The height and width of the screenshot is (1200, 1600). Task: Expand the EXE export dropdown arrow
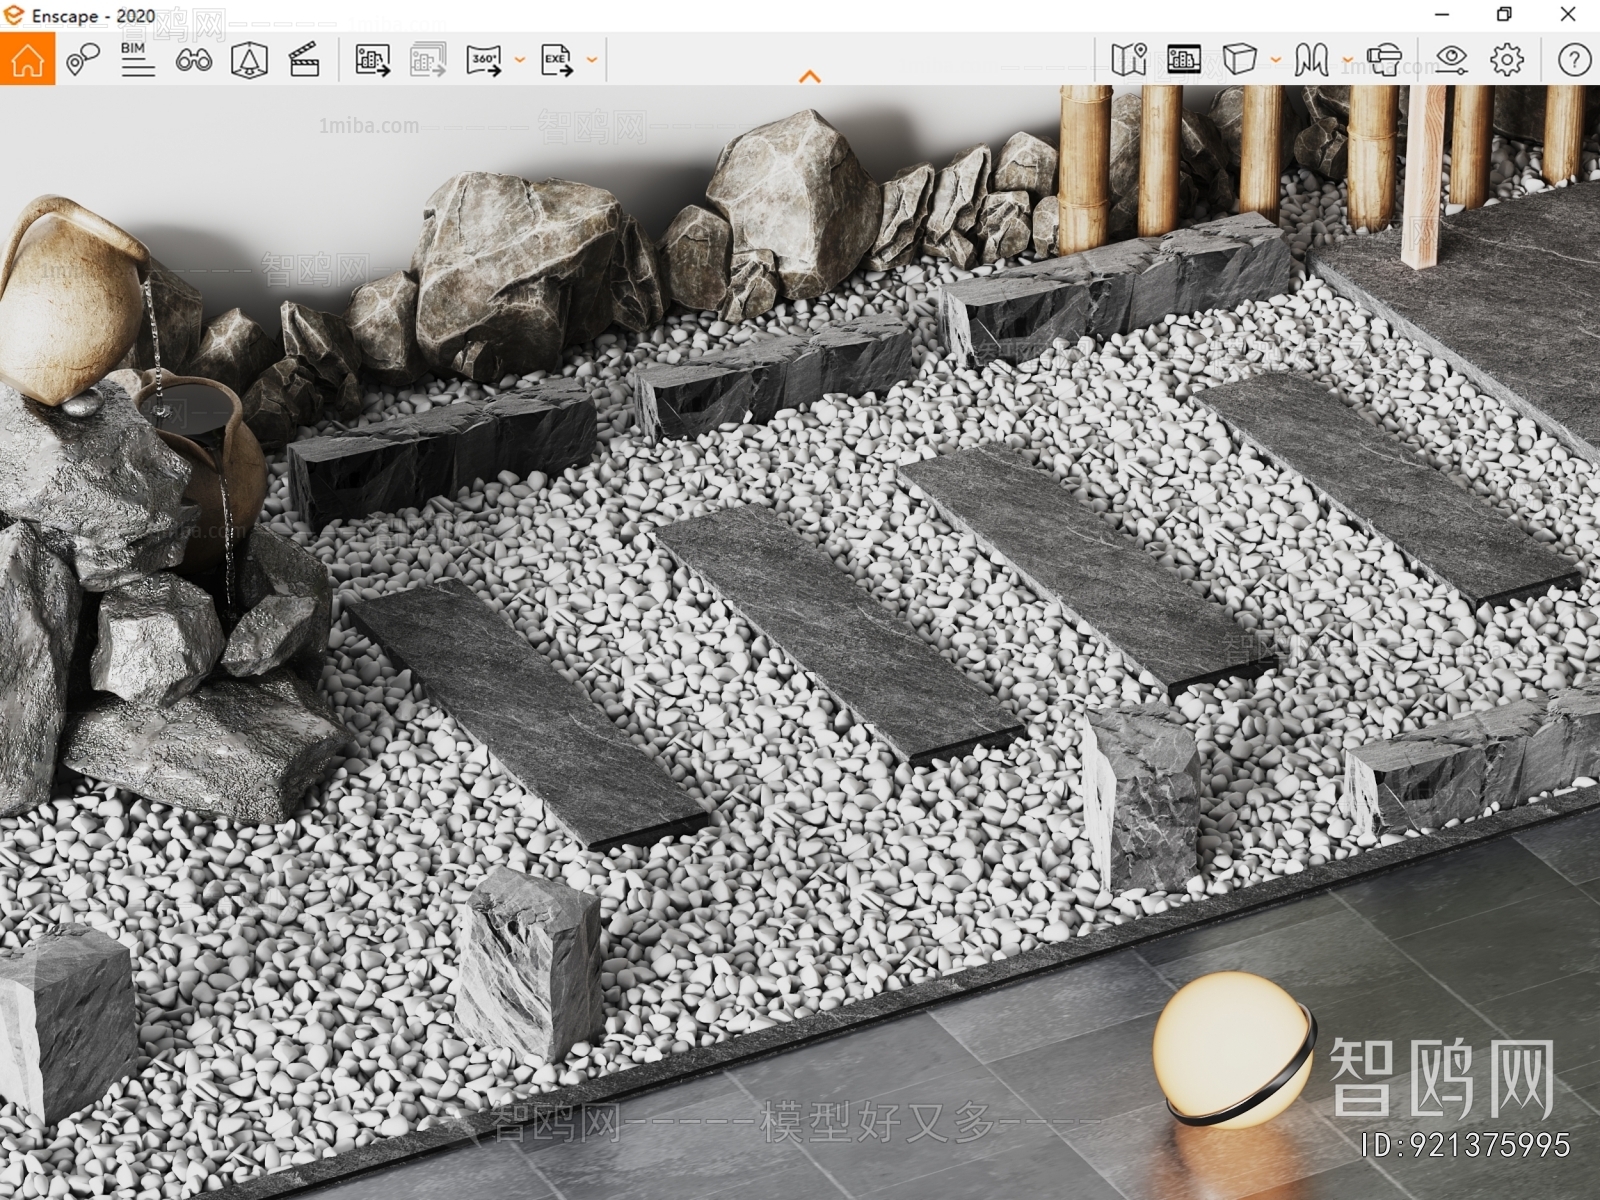tap(592, 60)
